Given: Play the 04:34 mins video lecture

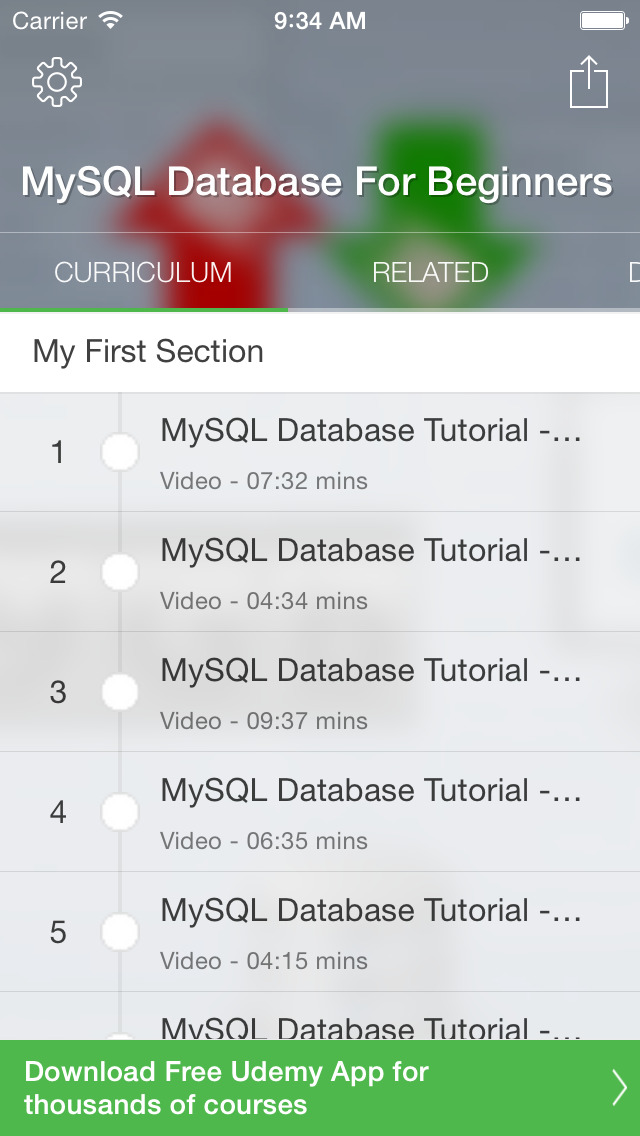Looking at the screenshot, I should (x=370, y=572).
